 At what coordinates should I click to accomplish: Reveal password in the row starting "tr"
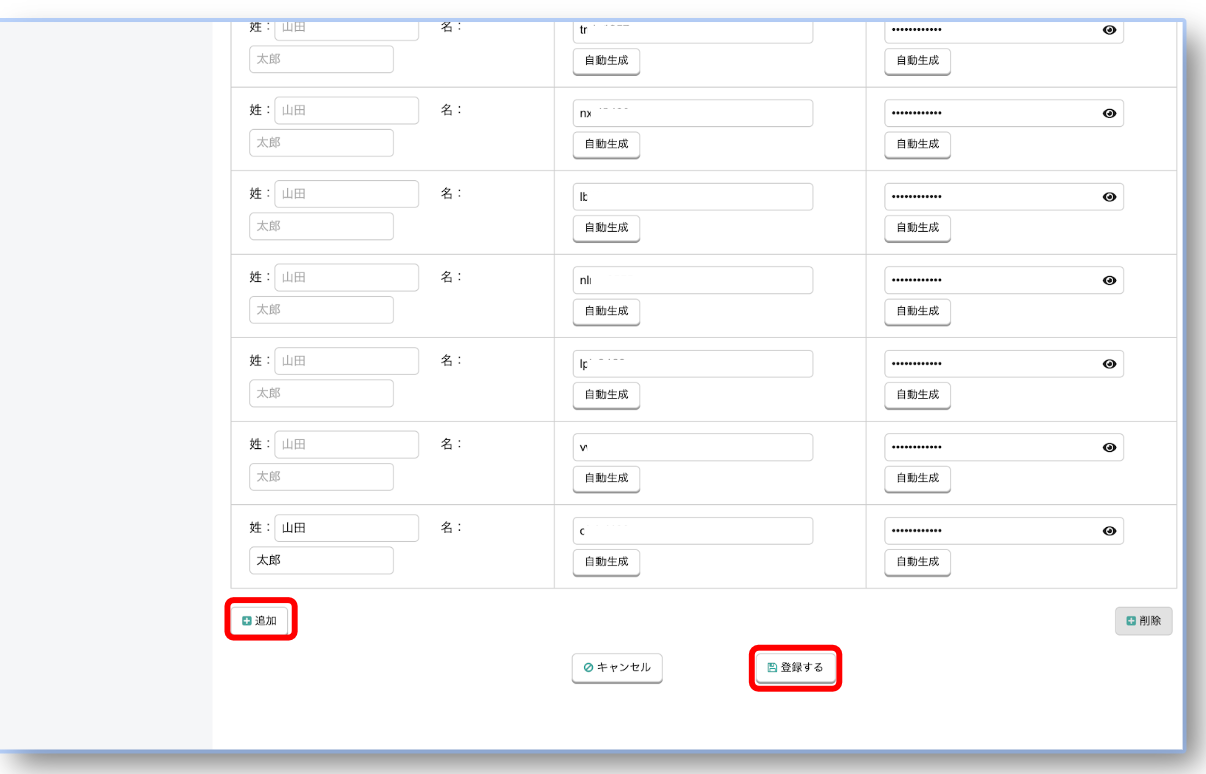1108,30
